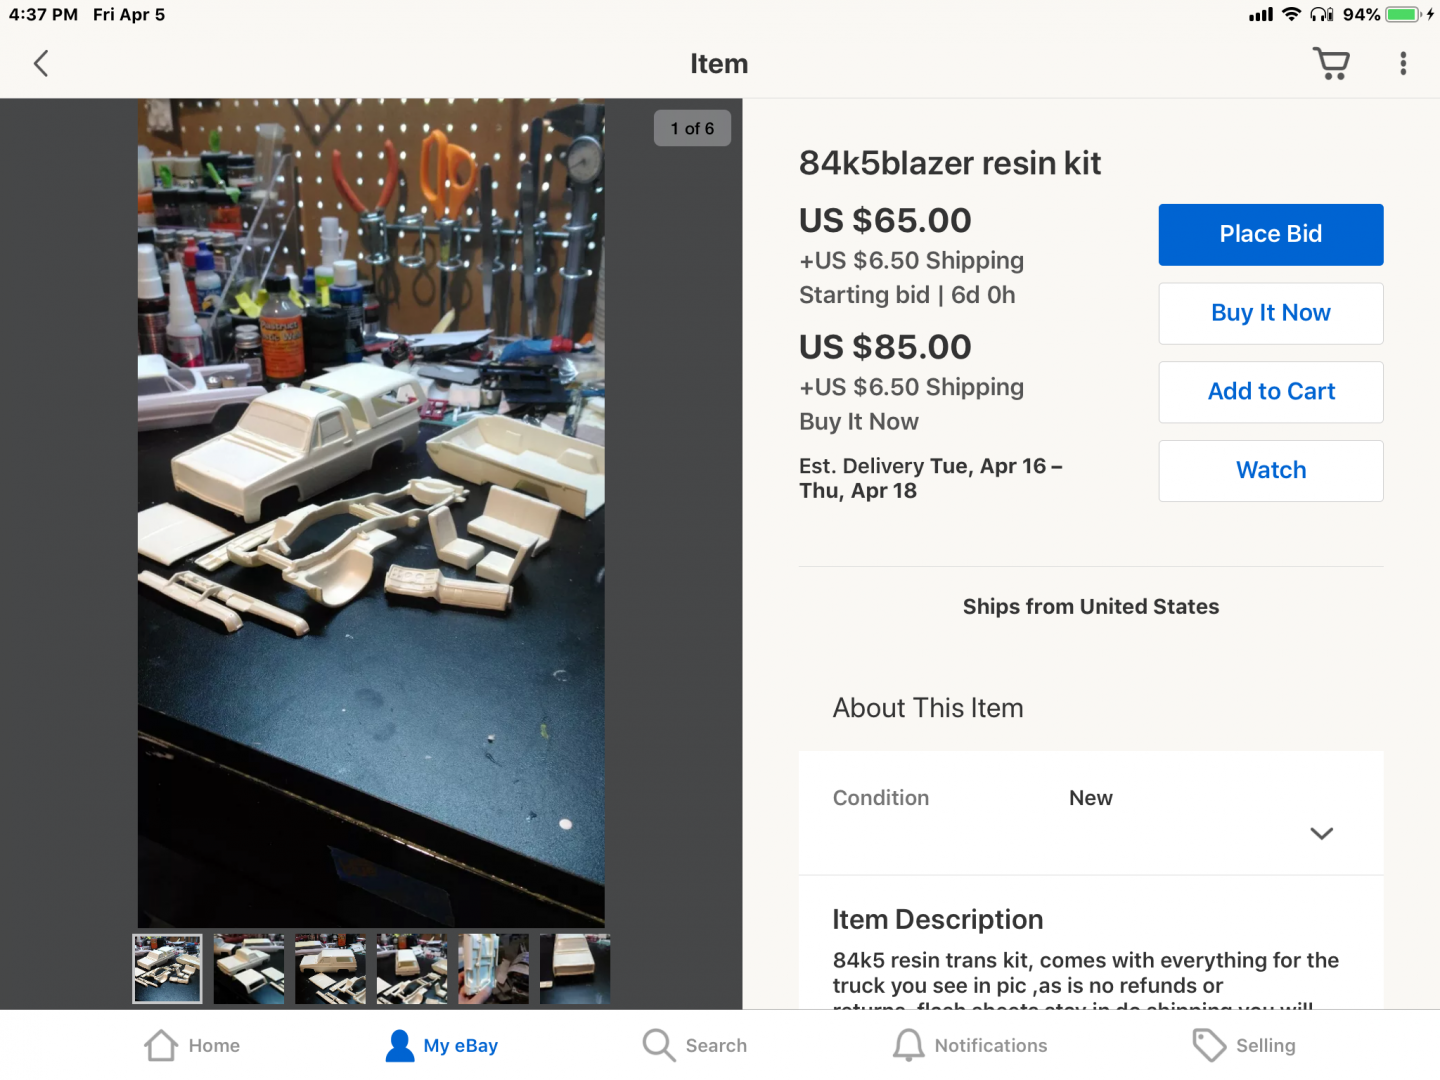Tap the Notifications bell icon
Viewport: 1440px width, 1080px height.
point(908,1045)
